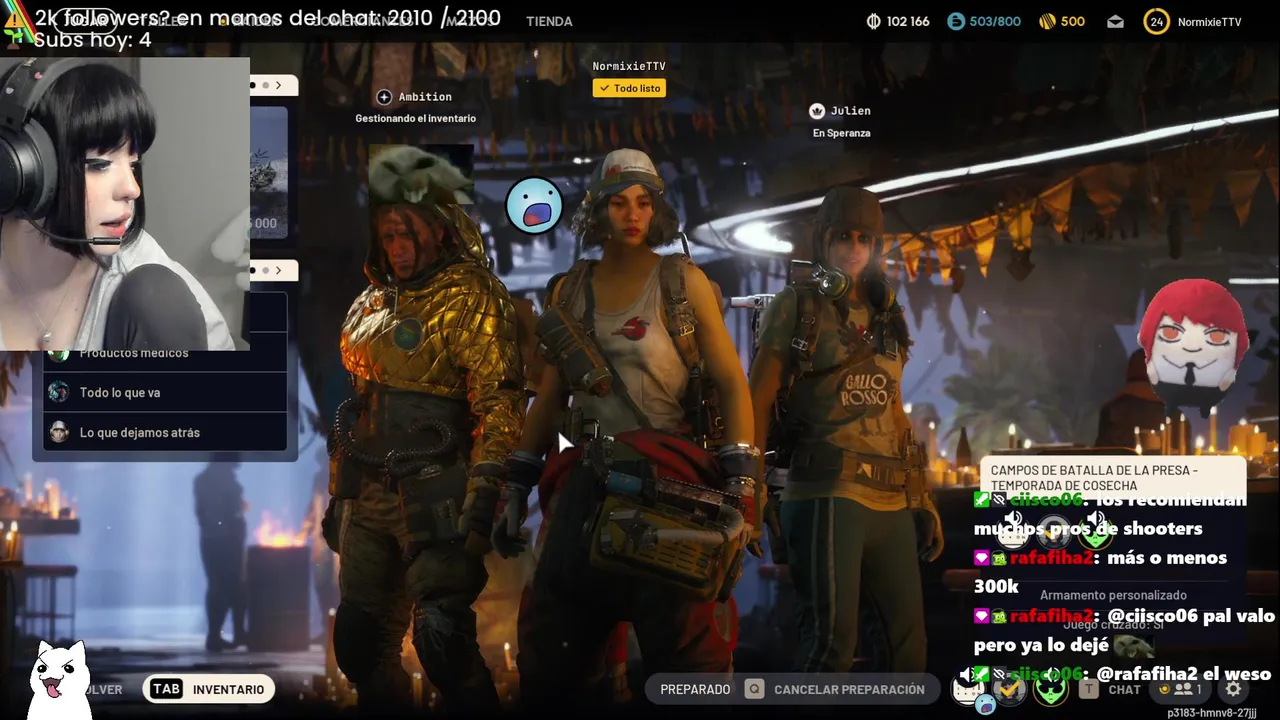Click the PREPARADO status label
The width and height of the screenshot is (1280, 720).
point(695,689)
